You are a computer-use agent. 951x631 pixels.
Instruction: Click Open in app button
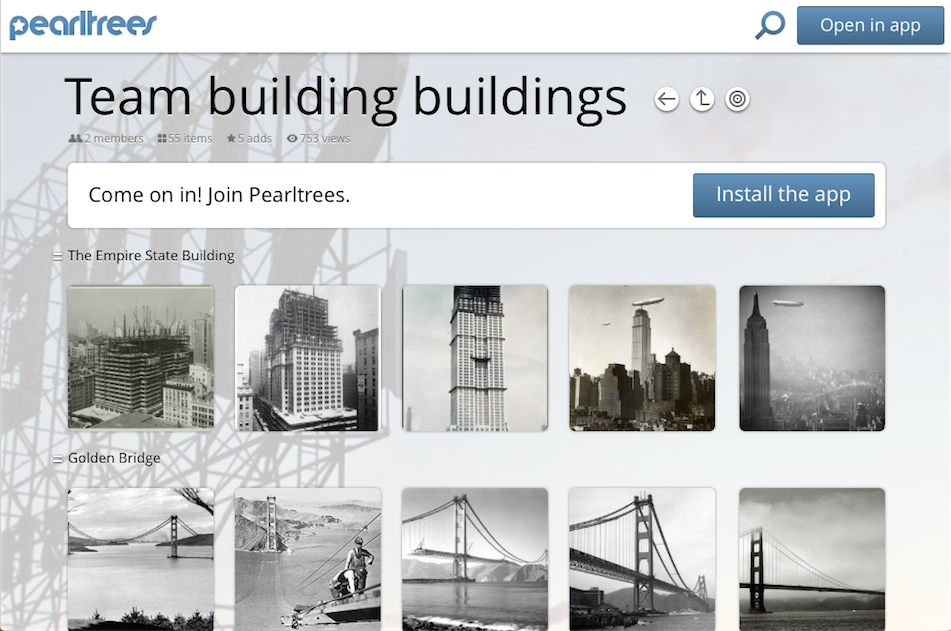[x=870, y=25]
